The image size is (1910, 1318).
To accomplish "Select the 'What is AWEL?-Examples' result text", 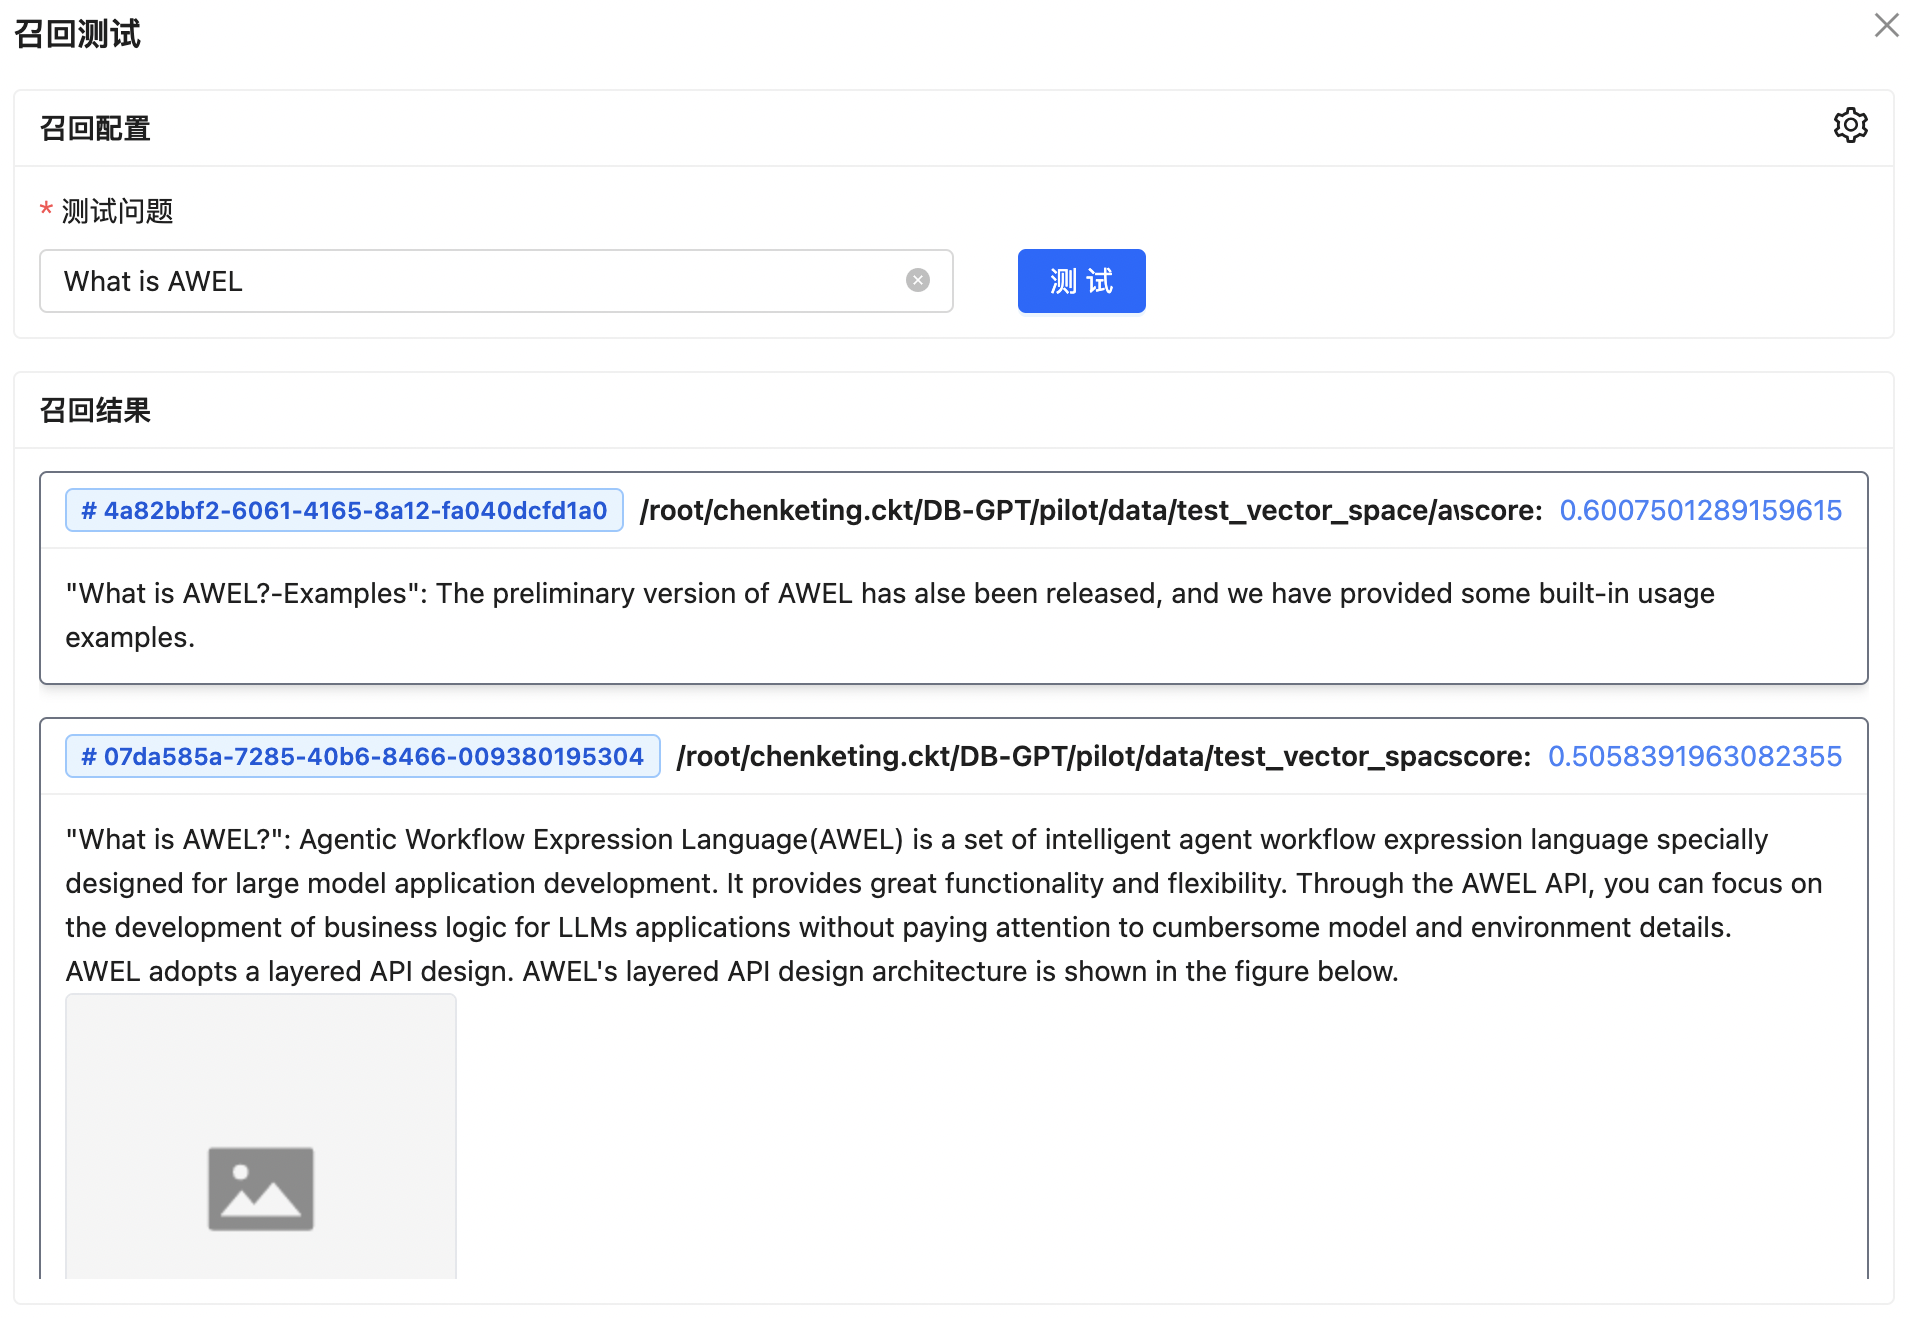I will point(890,615).
